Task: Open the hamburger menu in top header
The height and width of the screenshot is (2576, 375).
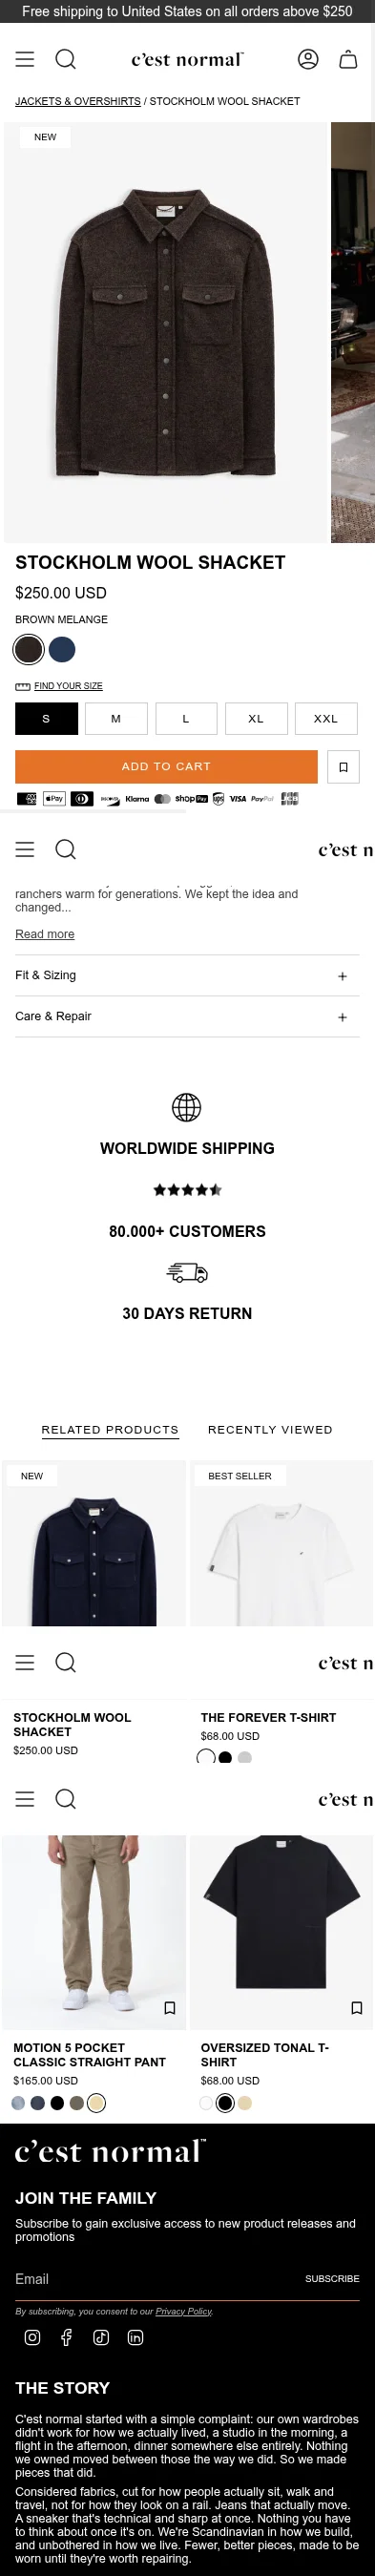Action: point(25,59)
